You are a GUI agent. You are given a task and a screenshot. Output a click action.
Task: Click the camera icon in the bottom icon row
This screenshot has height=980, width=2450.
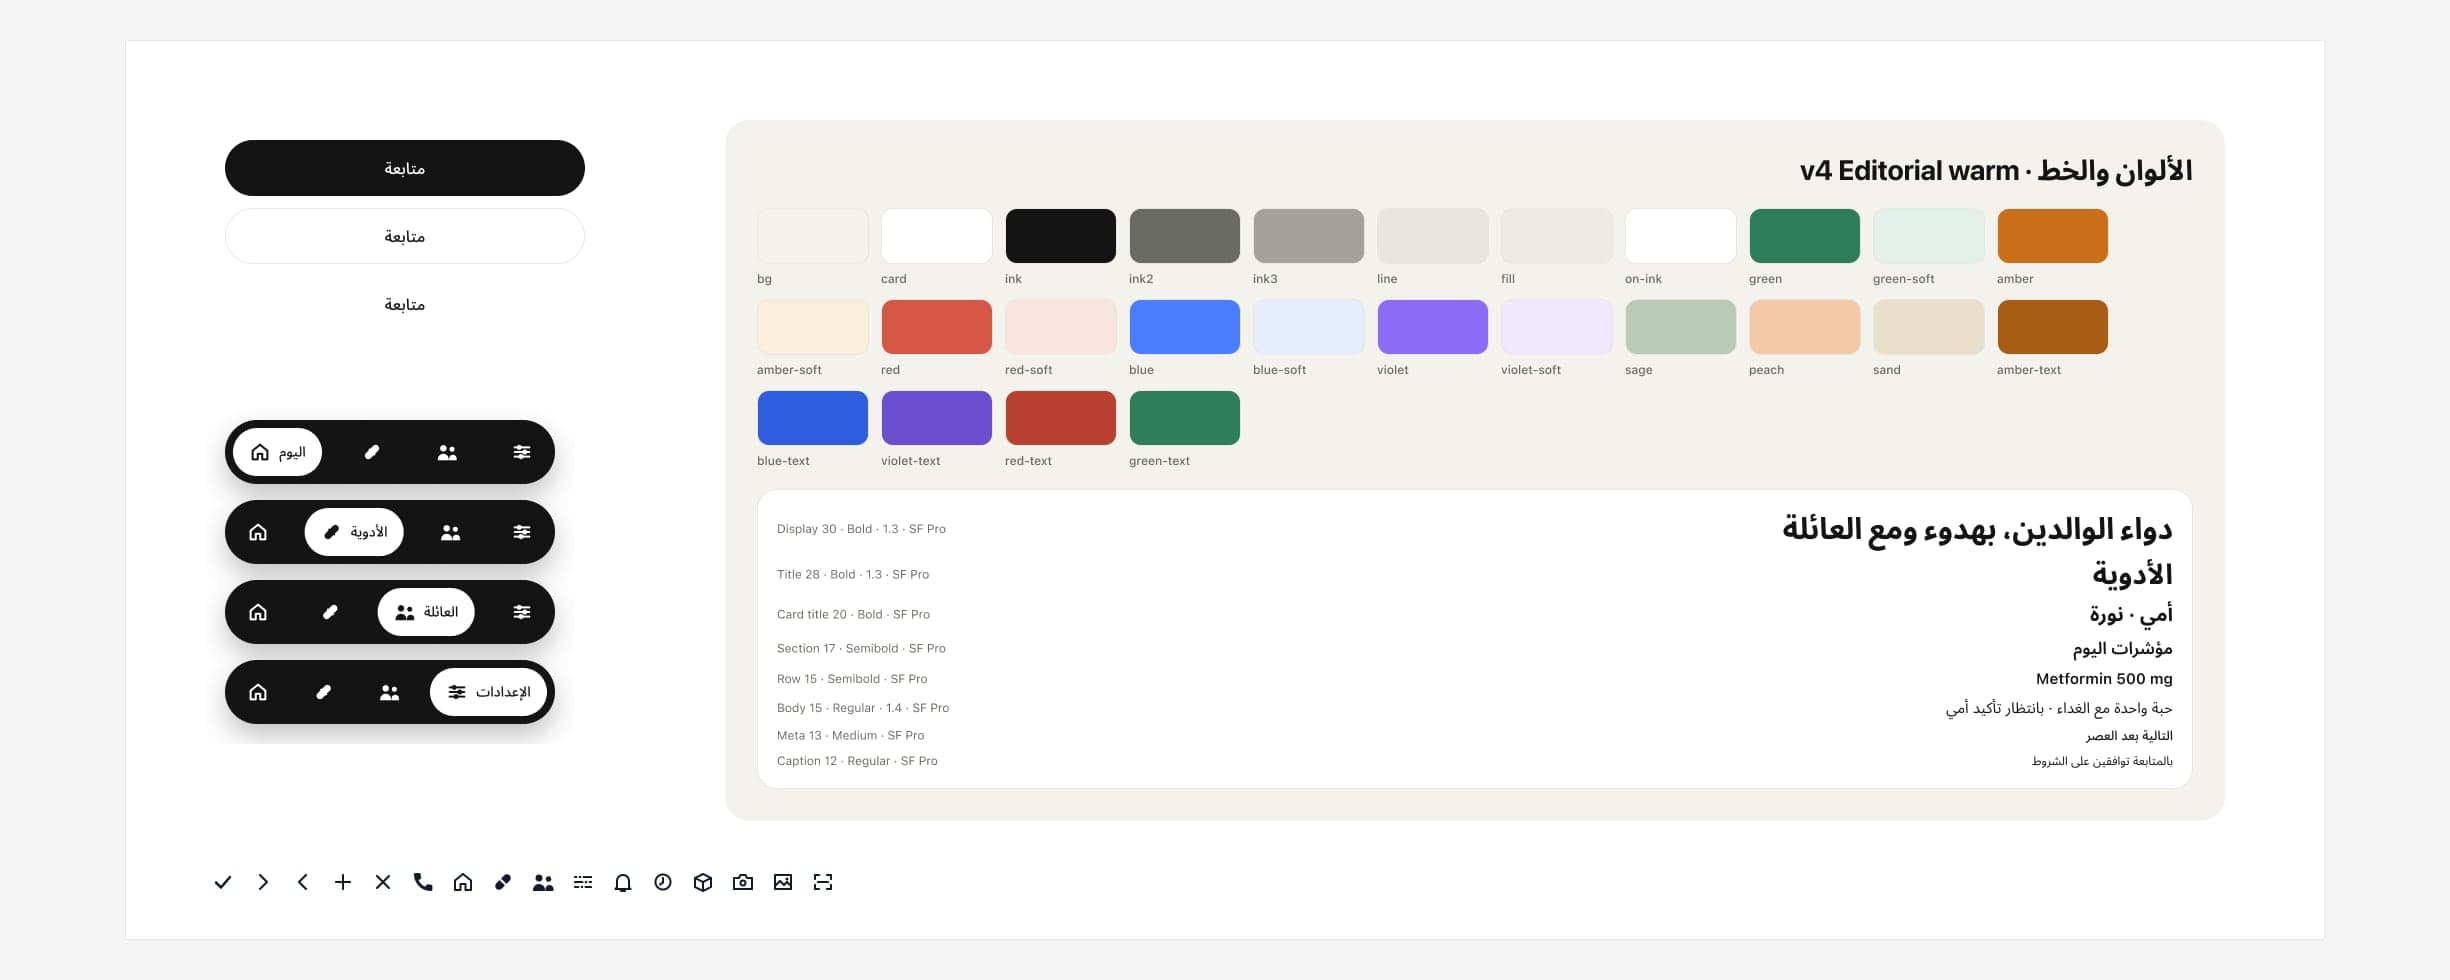(743, 882)
